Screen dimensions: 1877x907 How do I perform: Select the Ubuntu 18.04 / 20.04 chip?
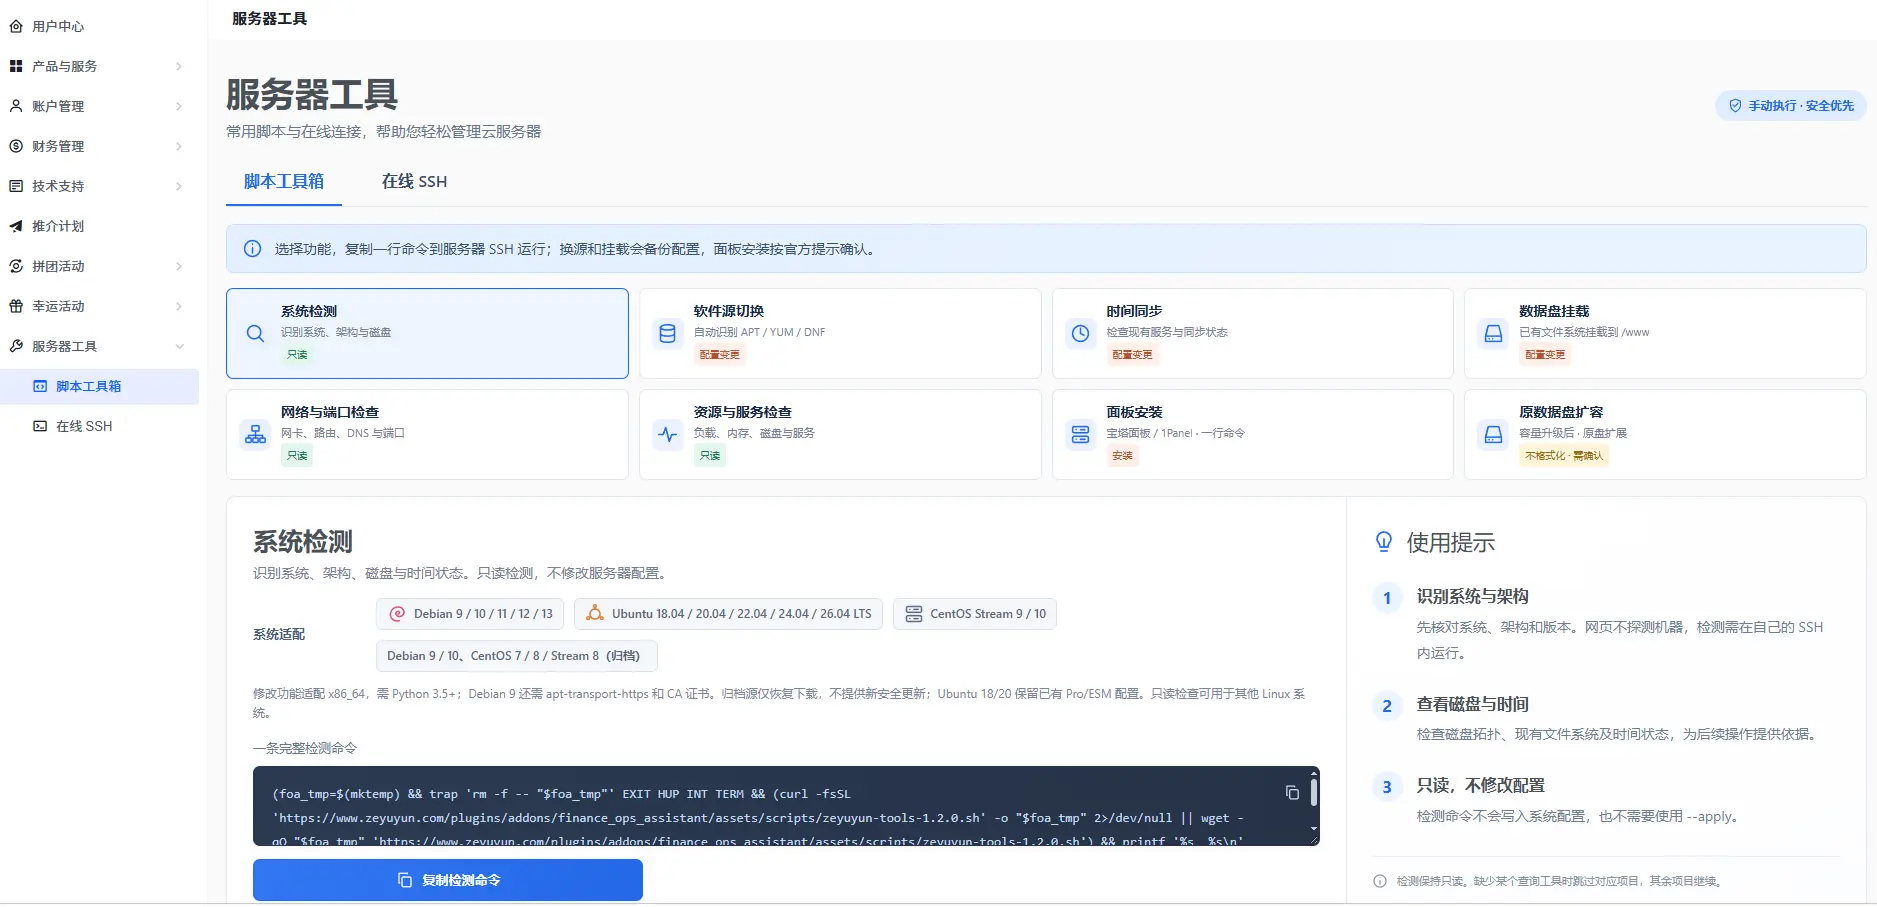728,614
